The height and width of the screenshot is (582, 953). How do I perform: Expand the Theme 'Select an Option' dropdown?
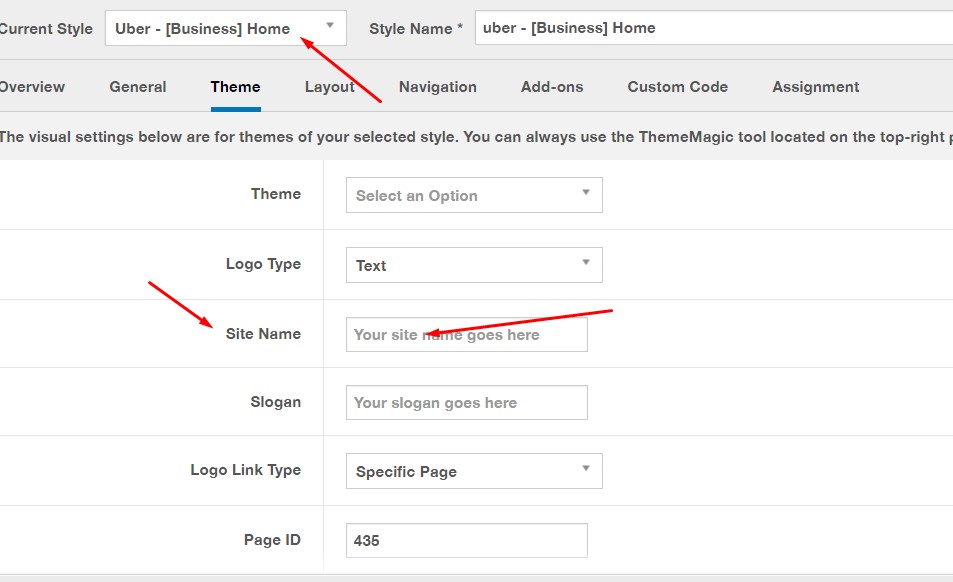click(474, 195)
